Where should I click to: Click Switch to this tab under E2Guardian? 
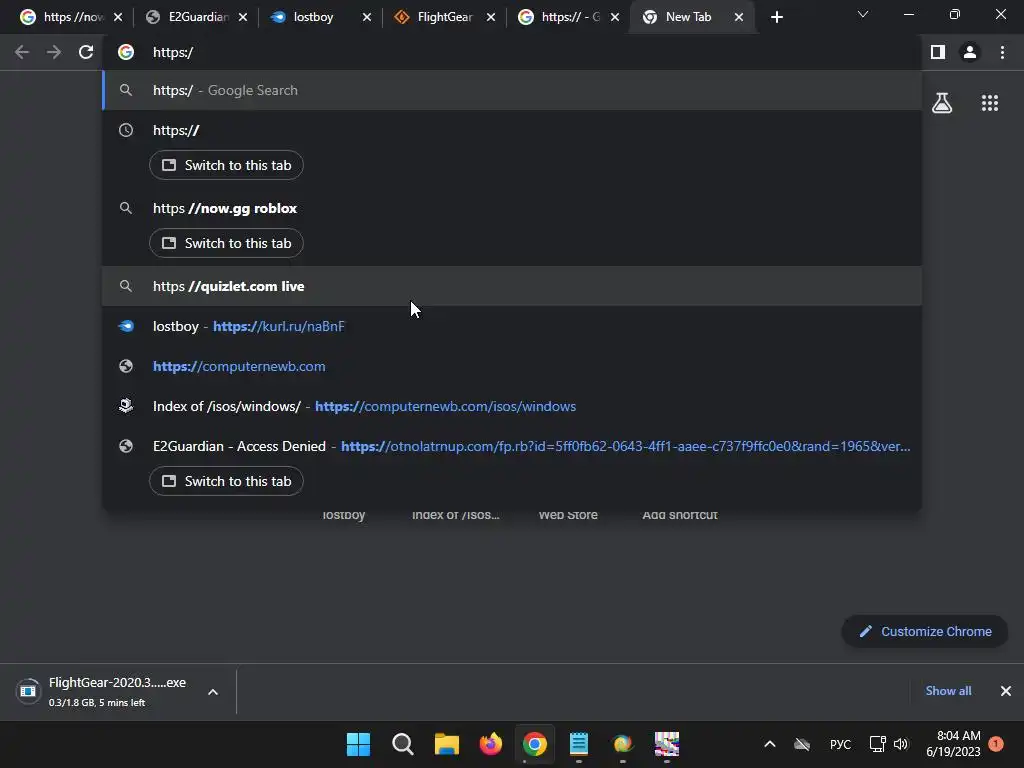226,481
